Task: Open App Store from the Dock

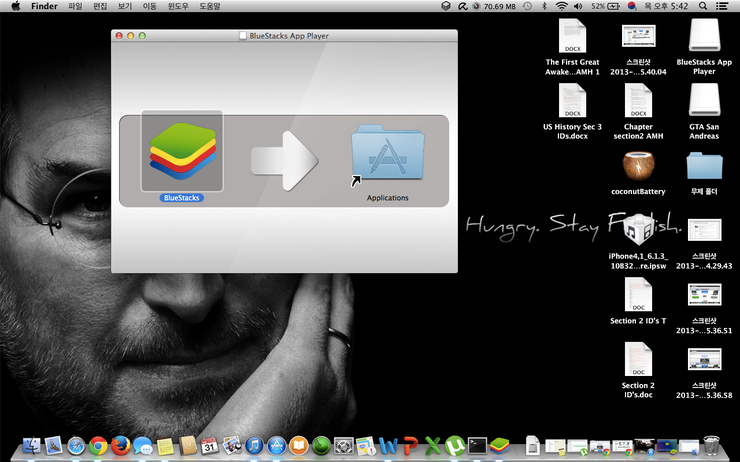Action: click(277, 445)
